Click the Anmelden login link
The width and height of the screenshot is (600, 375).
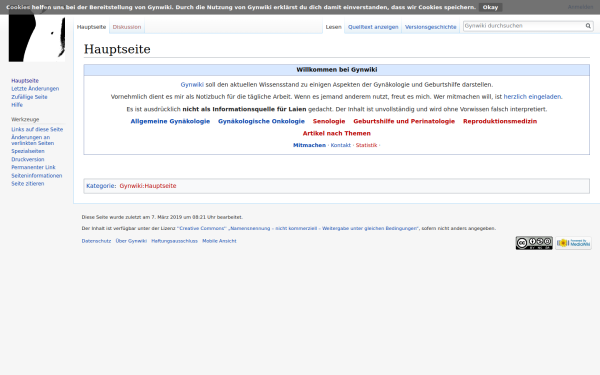tap(580, 7)
